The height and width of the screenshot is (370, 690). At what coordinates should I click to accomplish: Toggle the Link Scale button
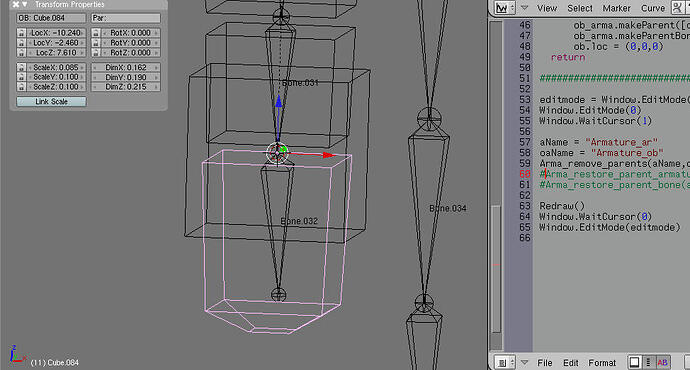click(51, 102)
